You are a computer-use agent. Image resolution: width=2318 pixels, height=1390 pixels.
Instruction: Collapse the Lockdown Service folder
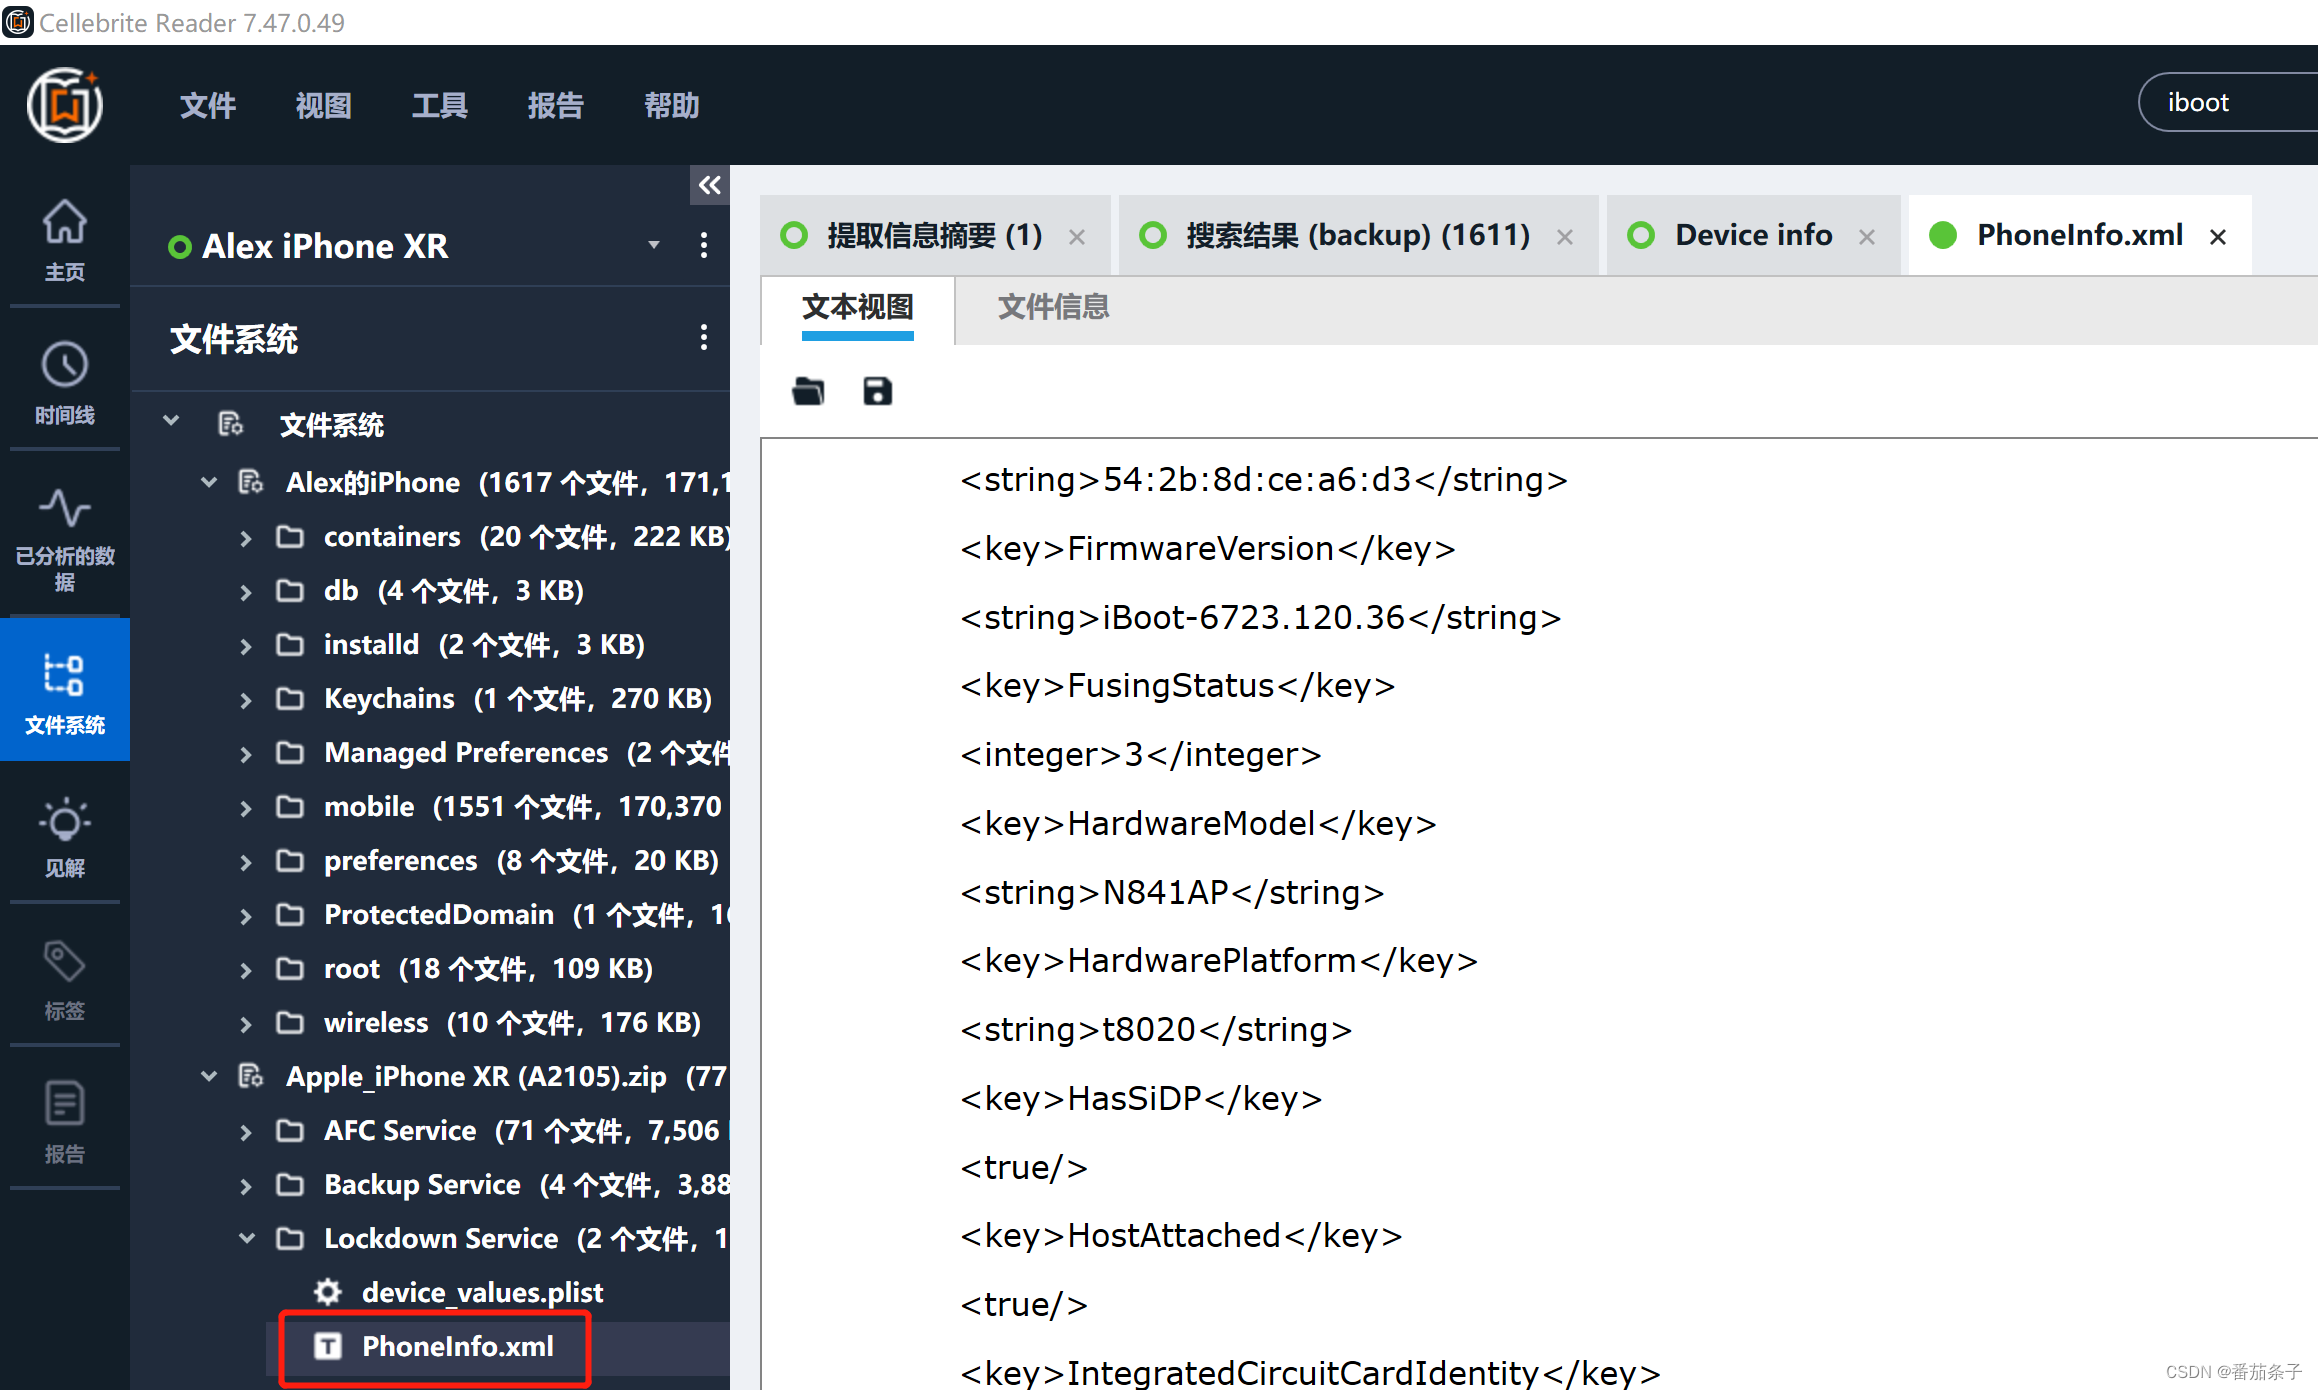pos(246,1238)
